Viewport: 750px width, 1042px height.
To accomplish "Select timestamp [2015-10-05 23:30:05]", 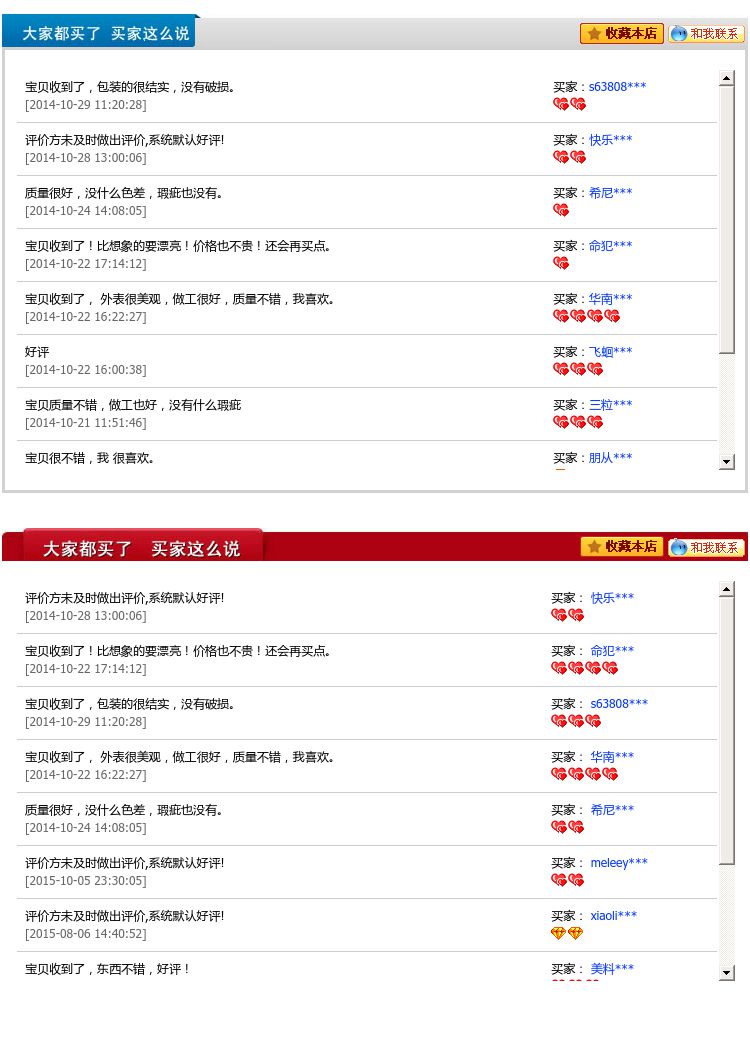I will (86, 881).
